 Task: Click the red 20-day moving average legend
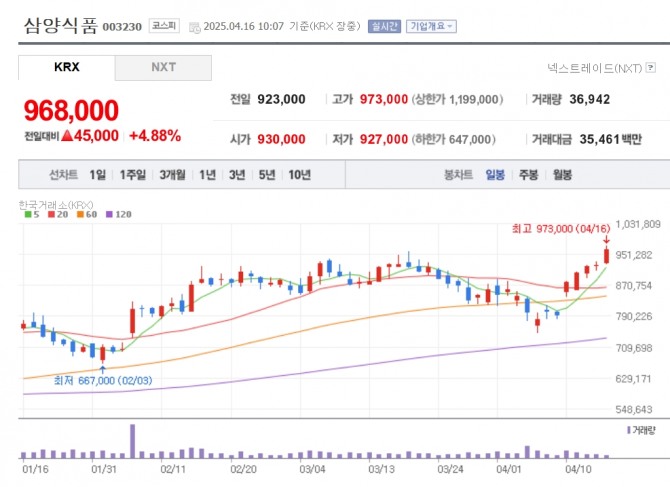[x=58, y=214]
